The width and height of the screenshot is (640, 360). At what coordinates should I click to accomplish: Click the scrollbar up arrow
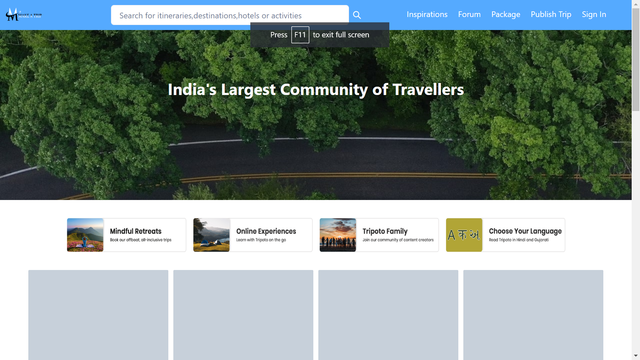[636, 4]
